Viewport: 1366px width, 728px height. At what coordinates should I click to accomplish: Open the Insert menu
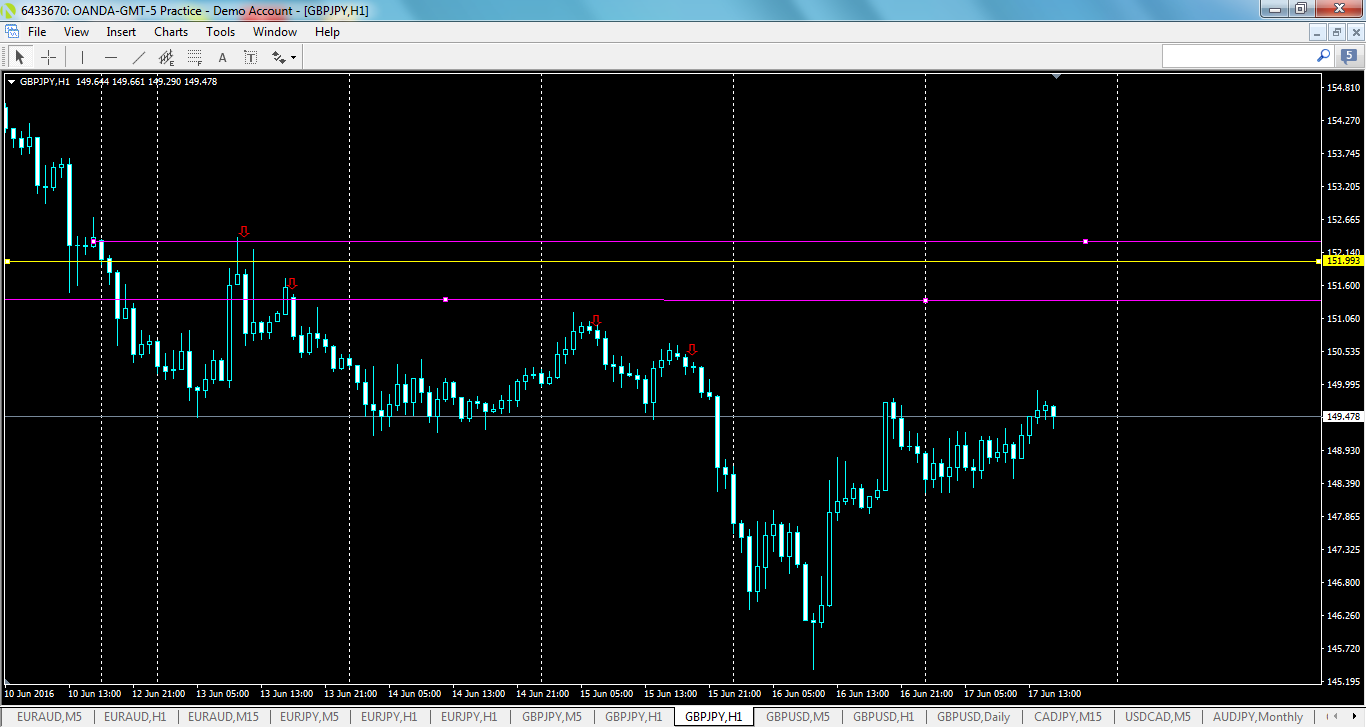tap(120, 31)
